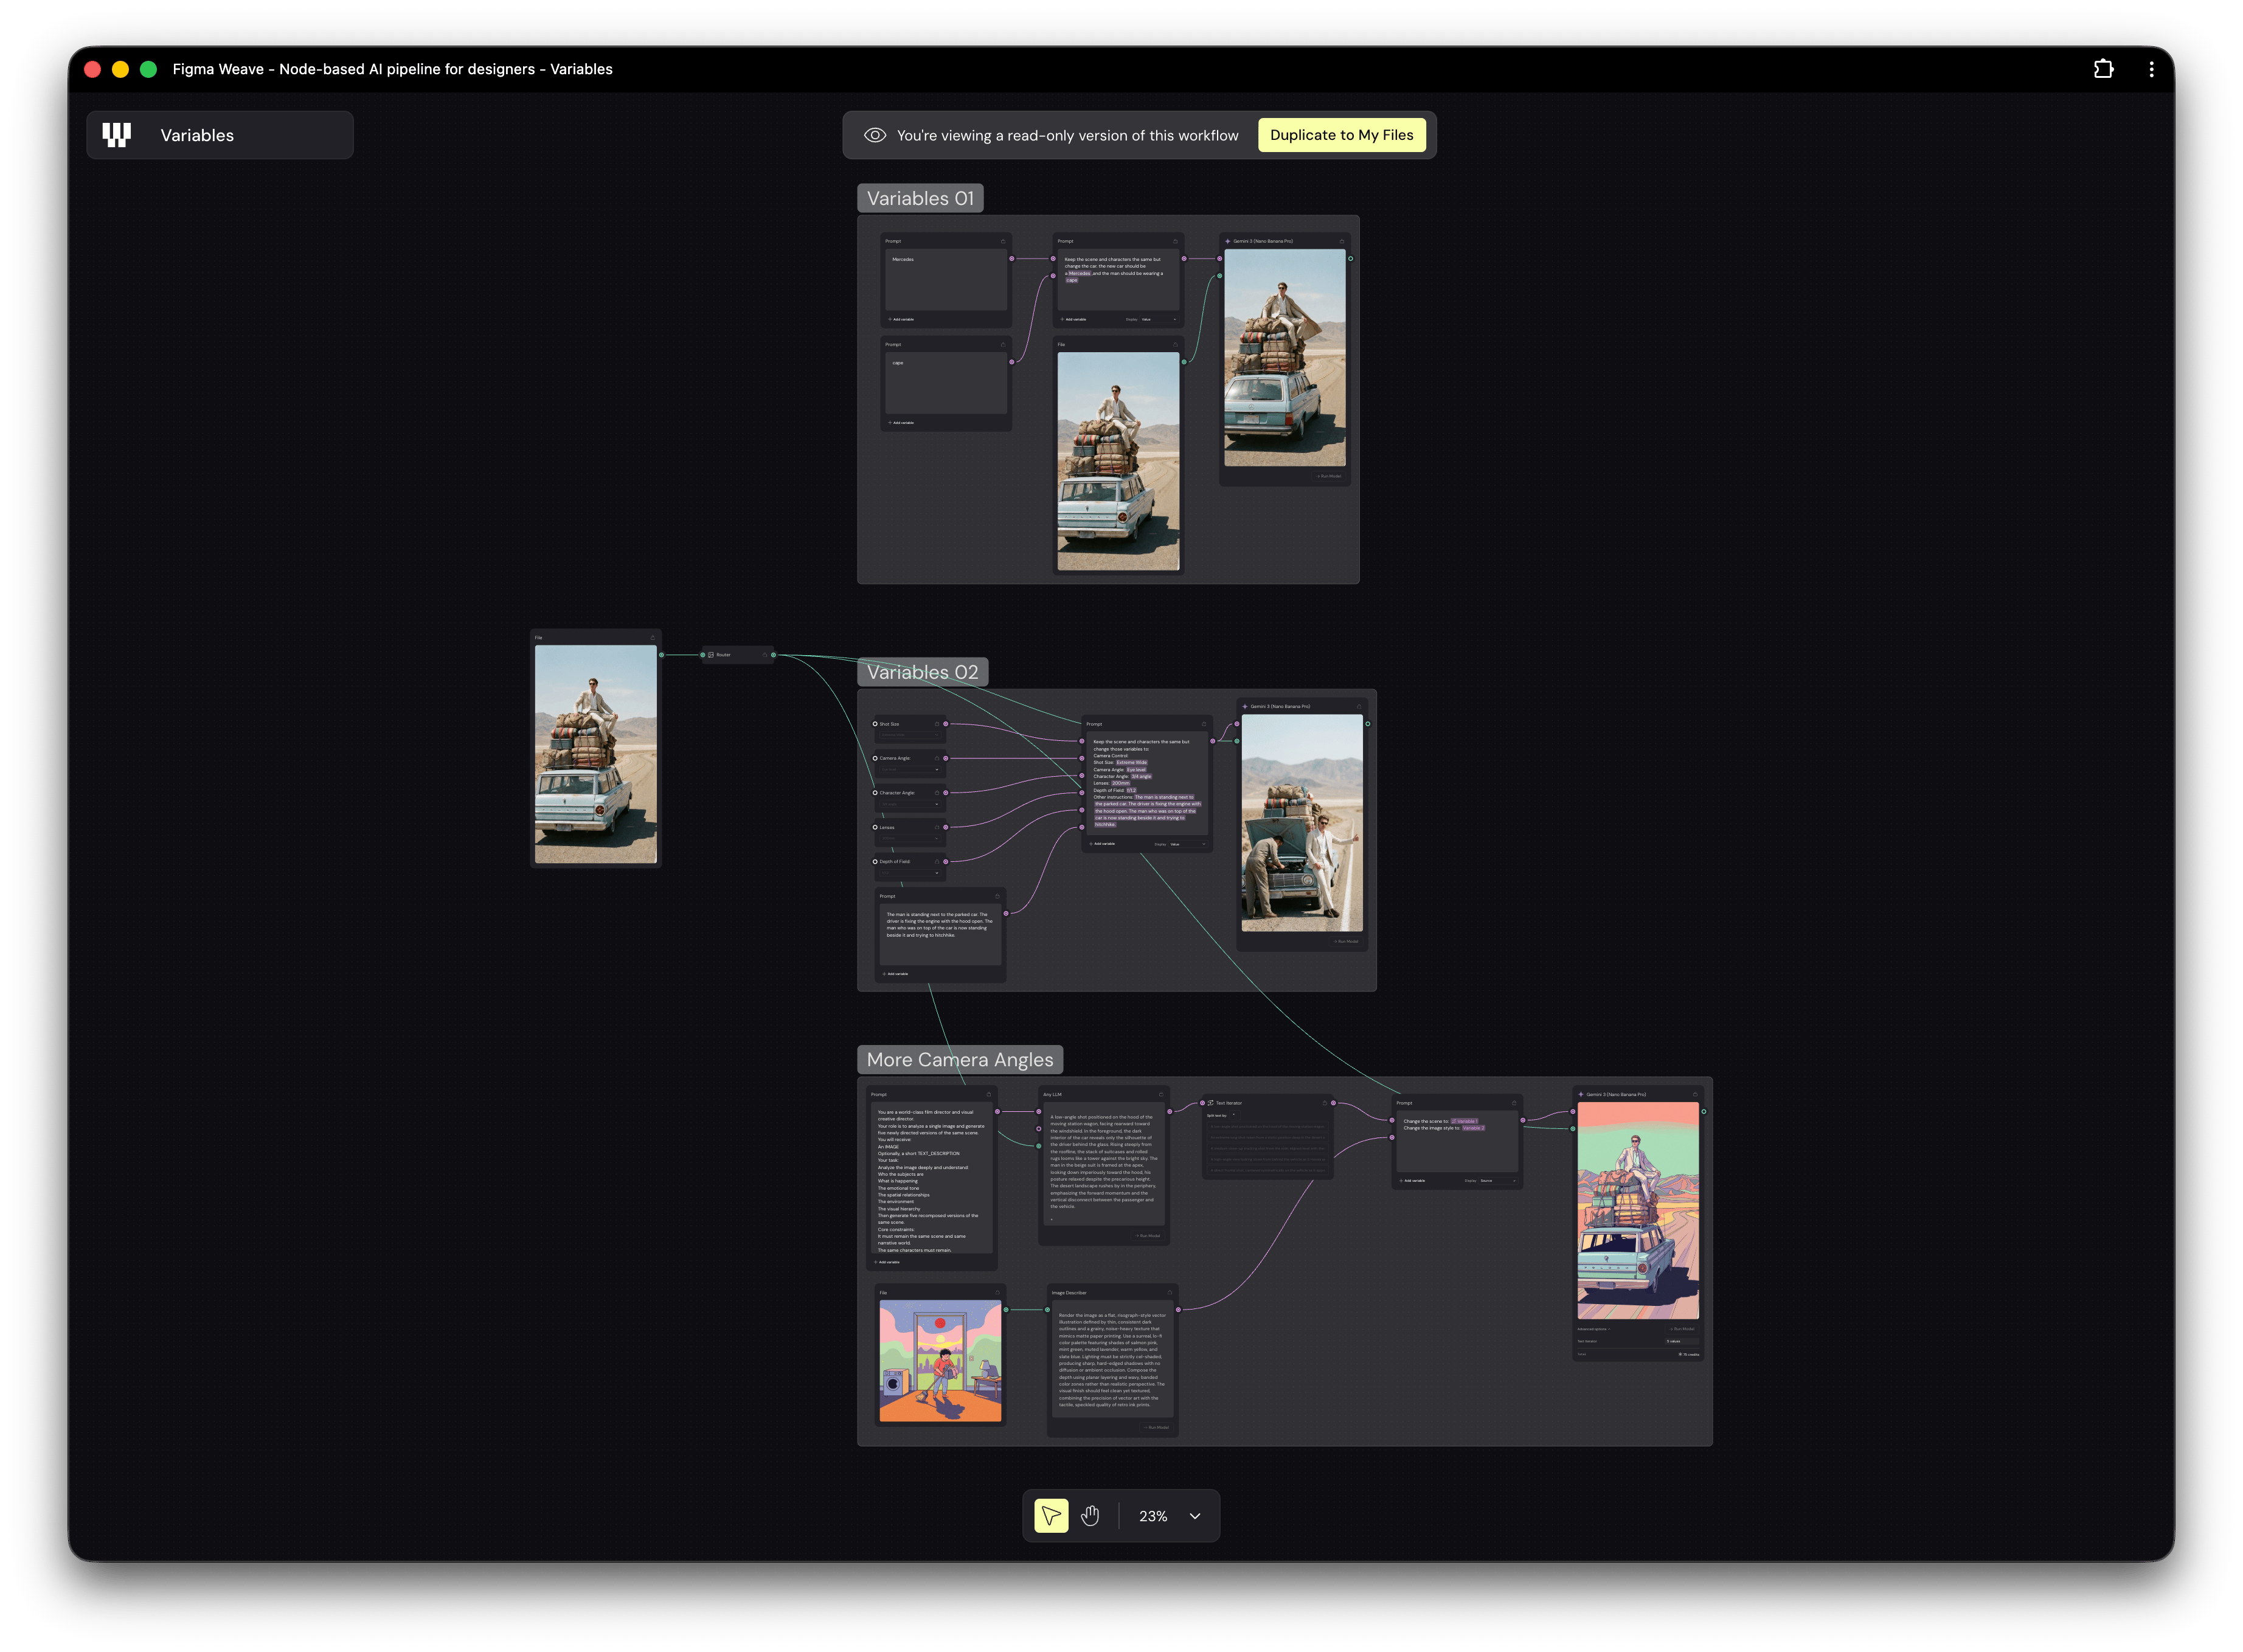Viewport: 2243px width, 1652px height.
Task: Select the Shot Size radio button
Action: point(875,725)
